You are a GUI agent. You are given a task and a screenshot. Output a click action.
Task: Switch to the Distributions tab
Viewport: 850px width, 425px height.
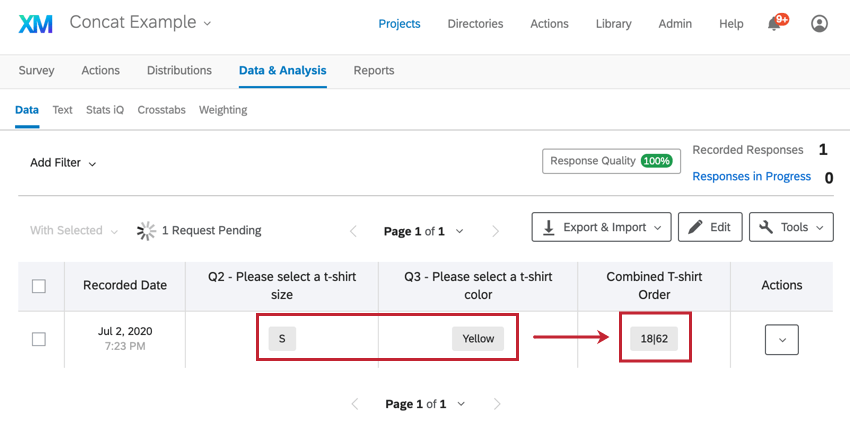(179, 70)
